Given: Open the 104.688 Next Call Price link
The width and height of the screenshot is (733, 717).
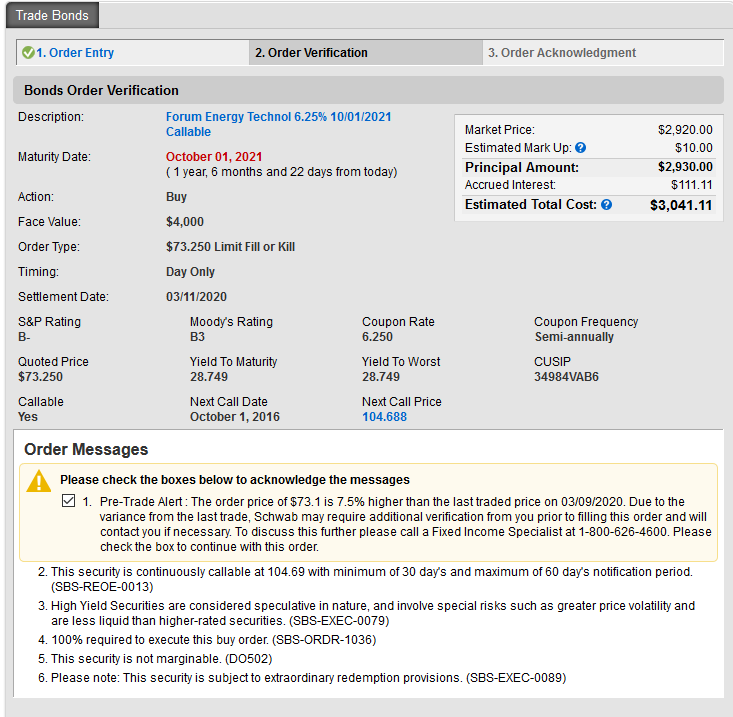Looking at the screenshot, I should click(x=384, y=417).
